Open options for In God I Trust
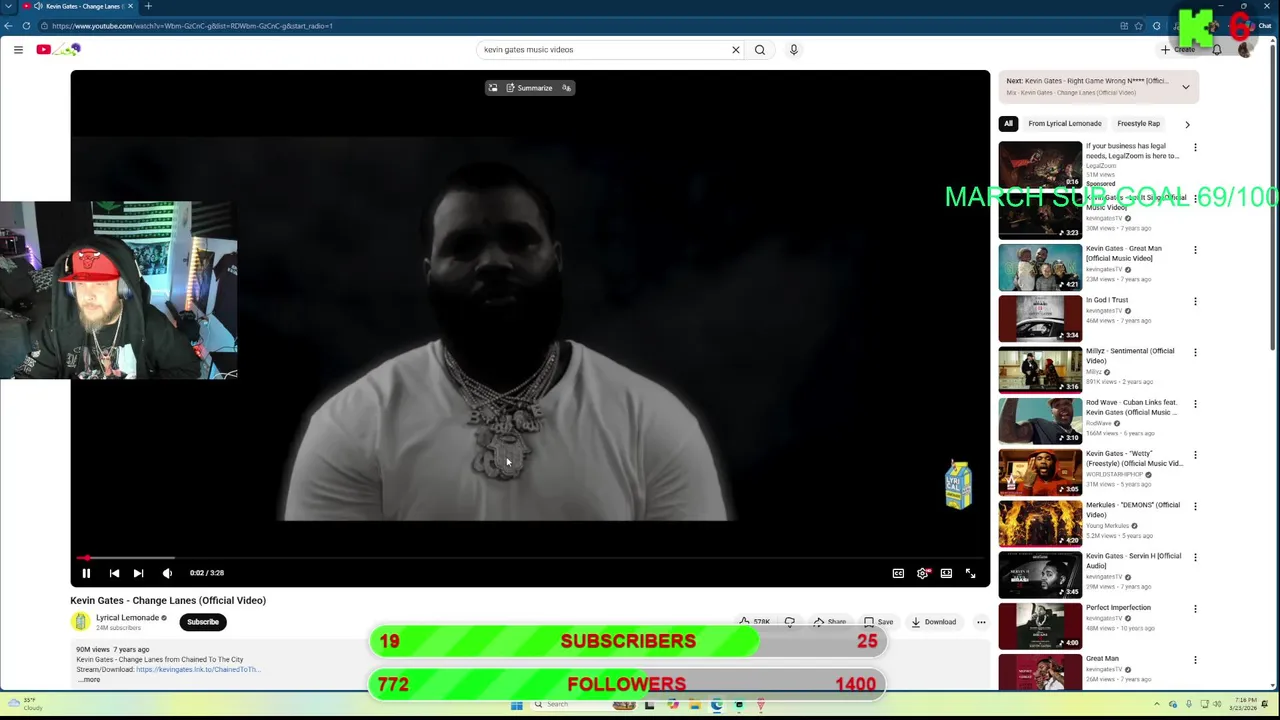This screenshot has width=1280, height=720. pos(1195,301)
